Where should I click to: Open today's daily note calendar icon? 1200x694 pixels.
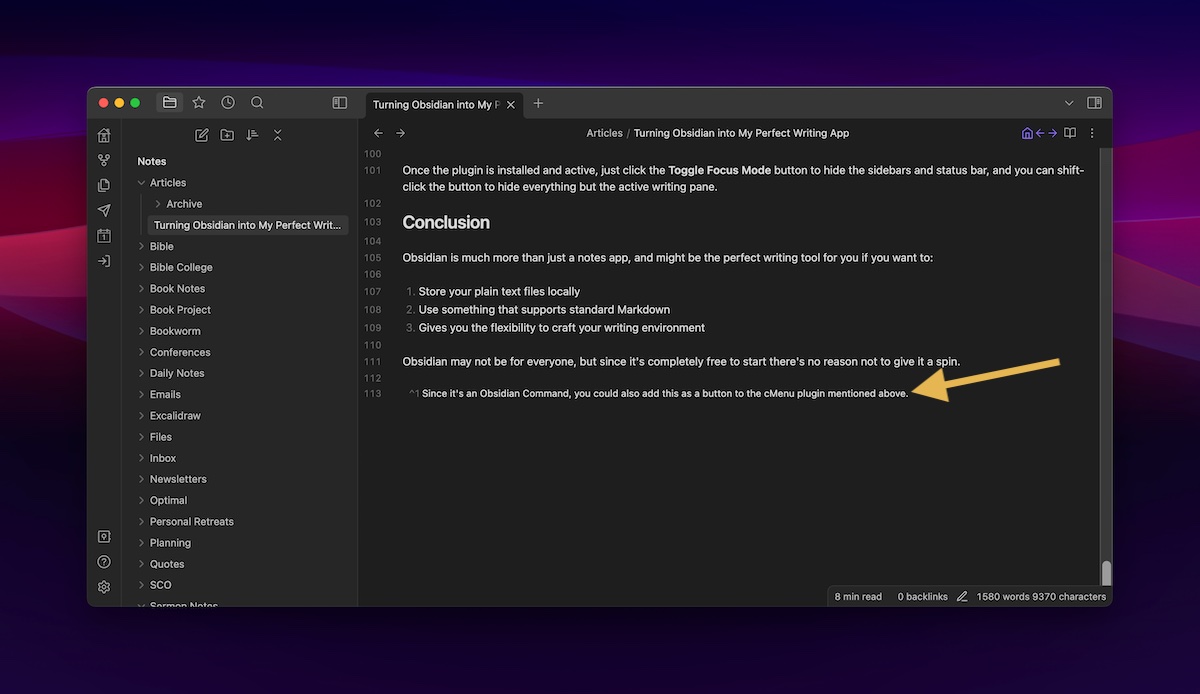tap(104, 236)
